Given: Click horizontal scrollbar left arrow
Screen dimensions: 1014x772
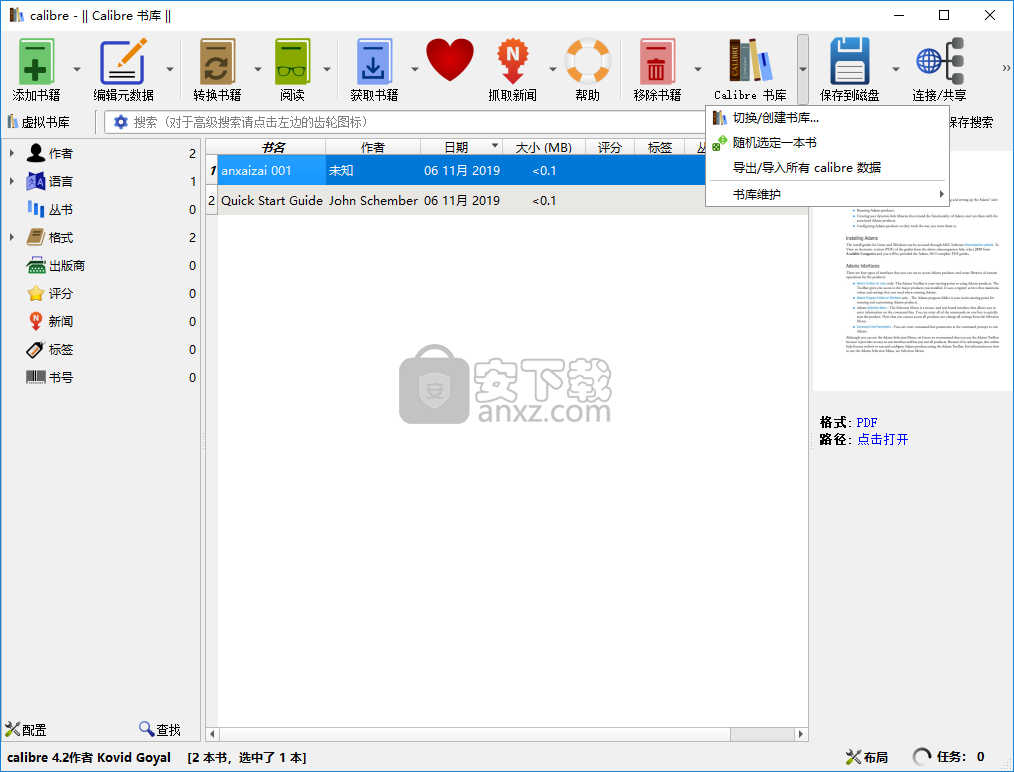Looking at the screenshot, I should pos(212,734).
